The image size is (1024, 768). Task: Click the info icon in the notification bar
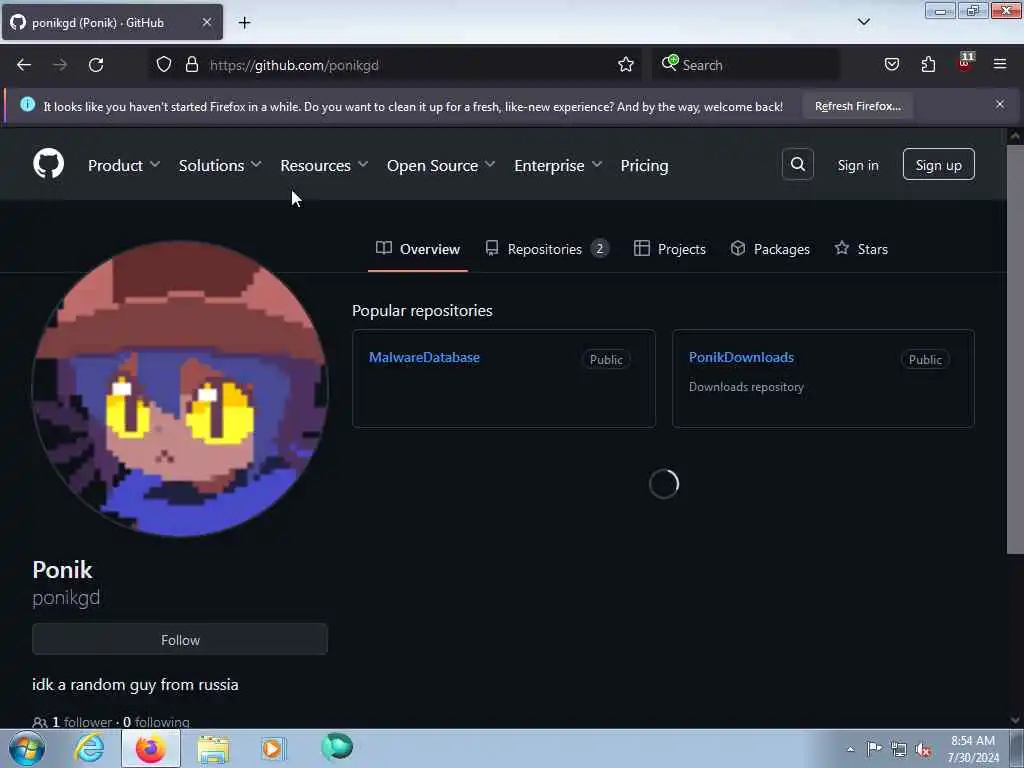[27, 104]
